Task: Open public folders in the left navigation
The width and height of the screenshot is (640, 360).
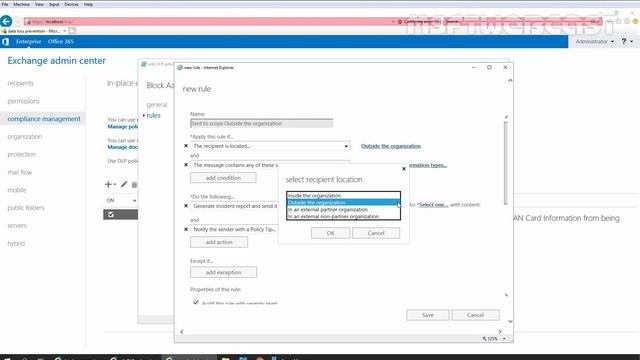Action: pos(26,208)
